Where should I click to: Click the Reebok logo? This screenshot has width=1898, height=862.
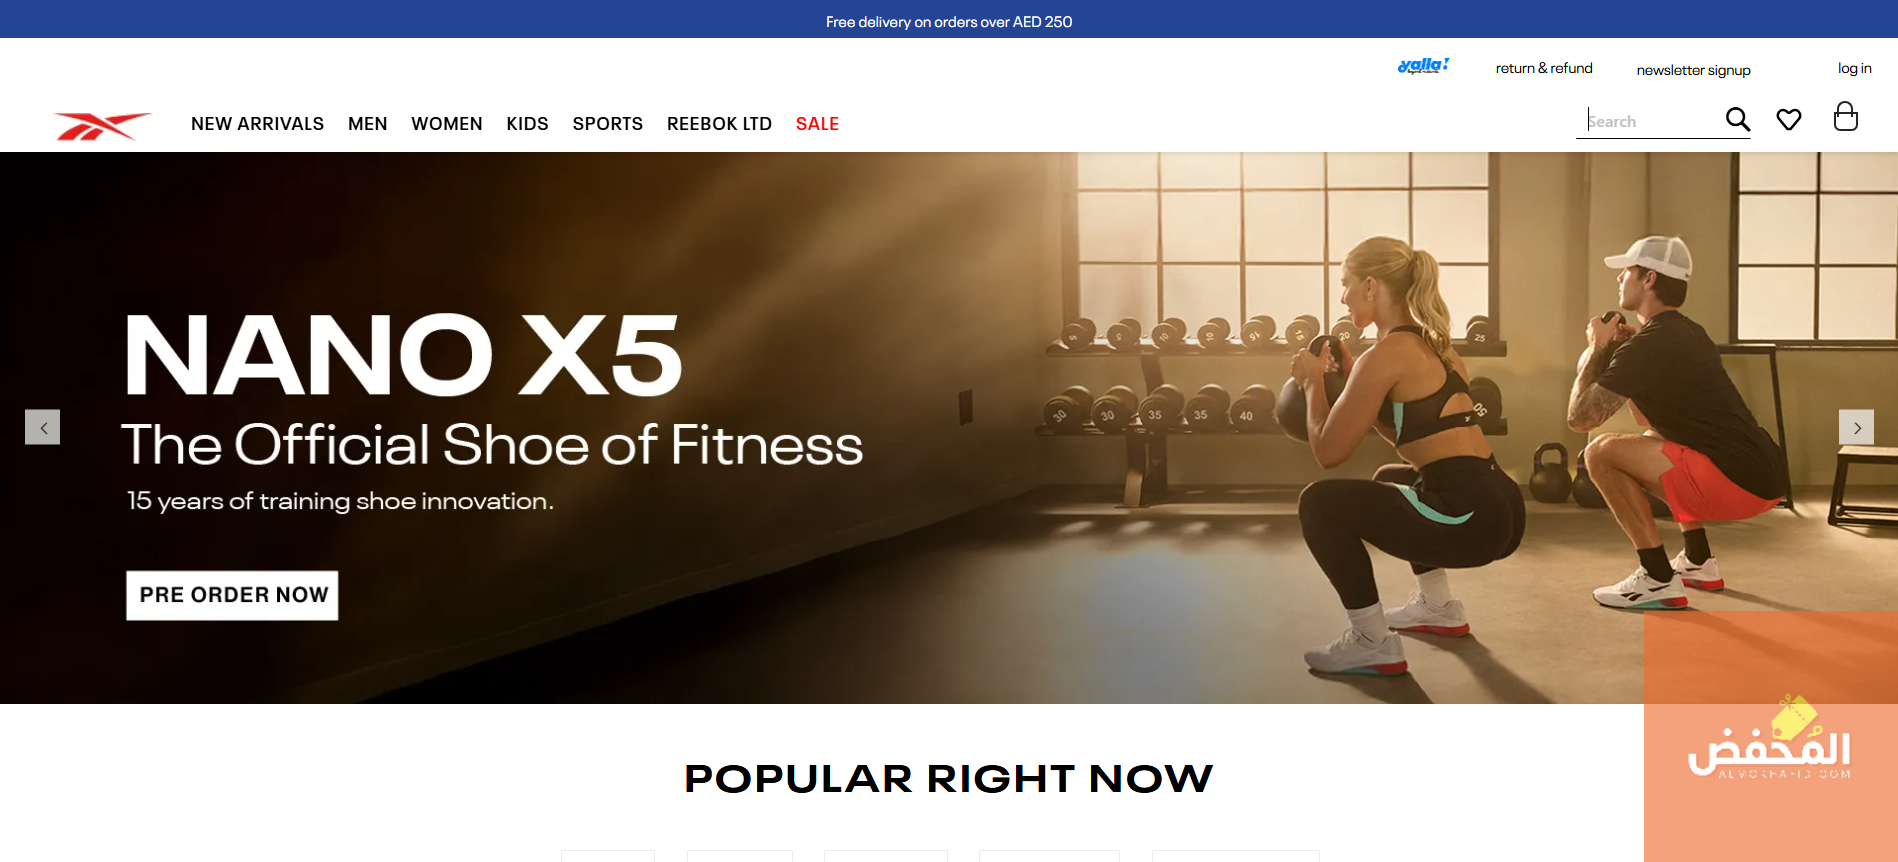pyautogui.click(x=102, y=126)
